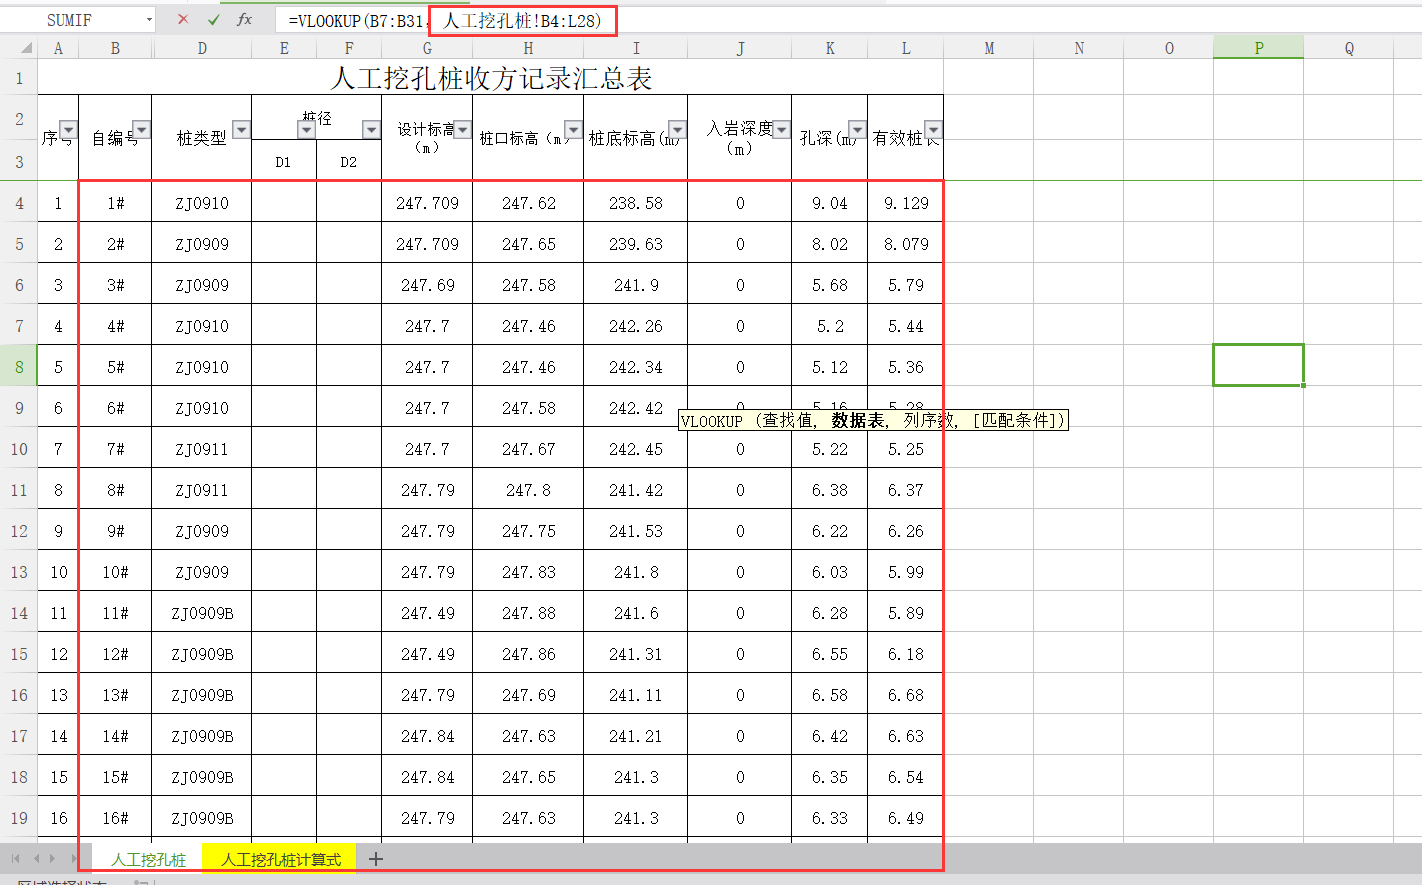Open the insert function fx dialog
The width and height of the screenshot is (1422, 885).
coord(245,20)
